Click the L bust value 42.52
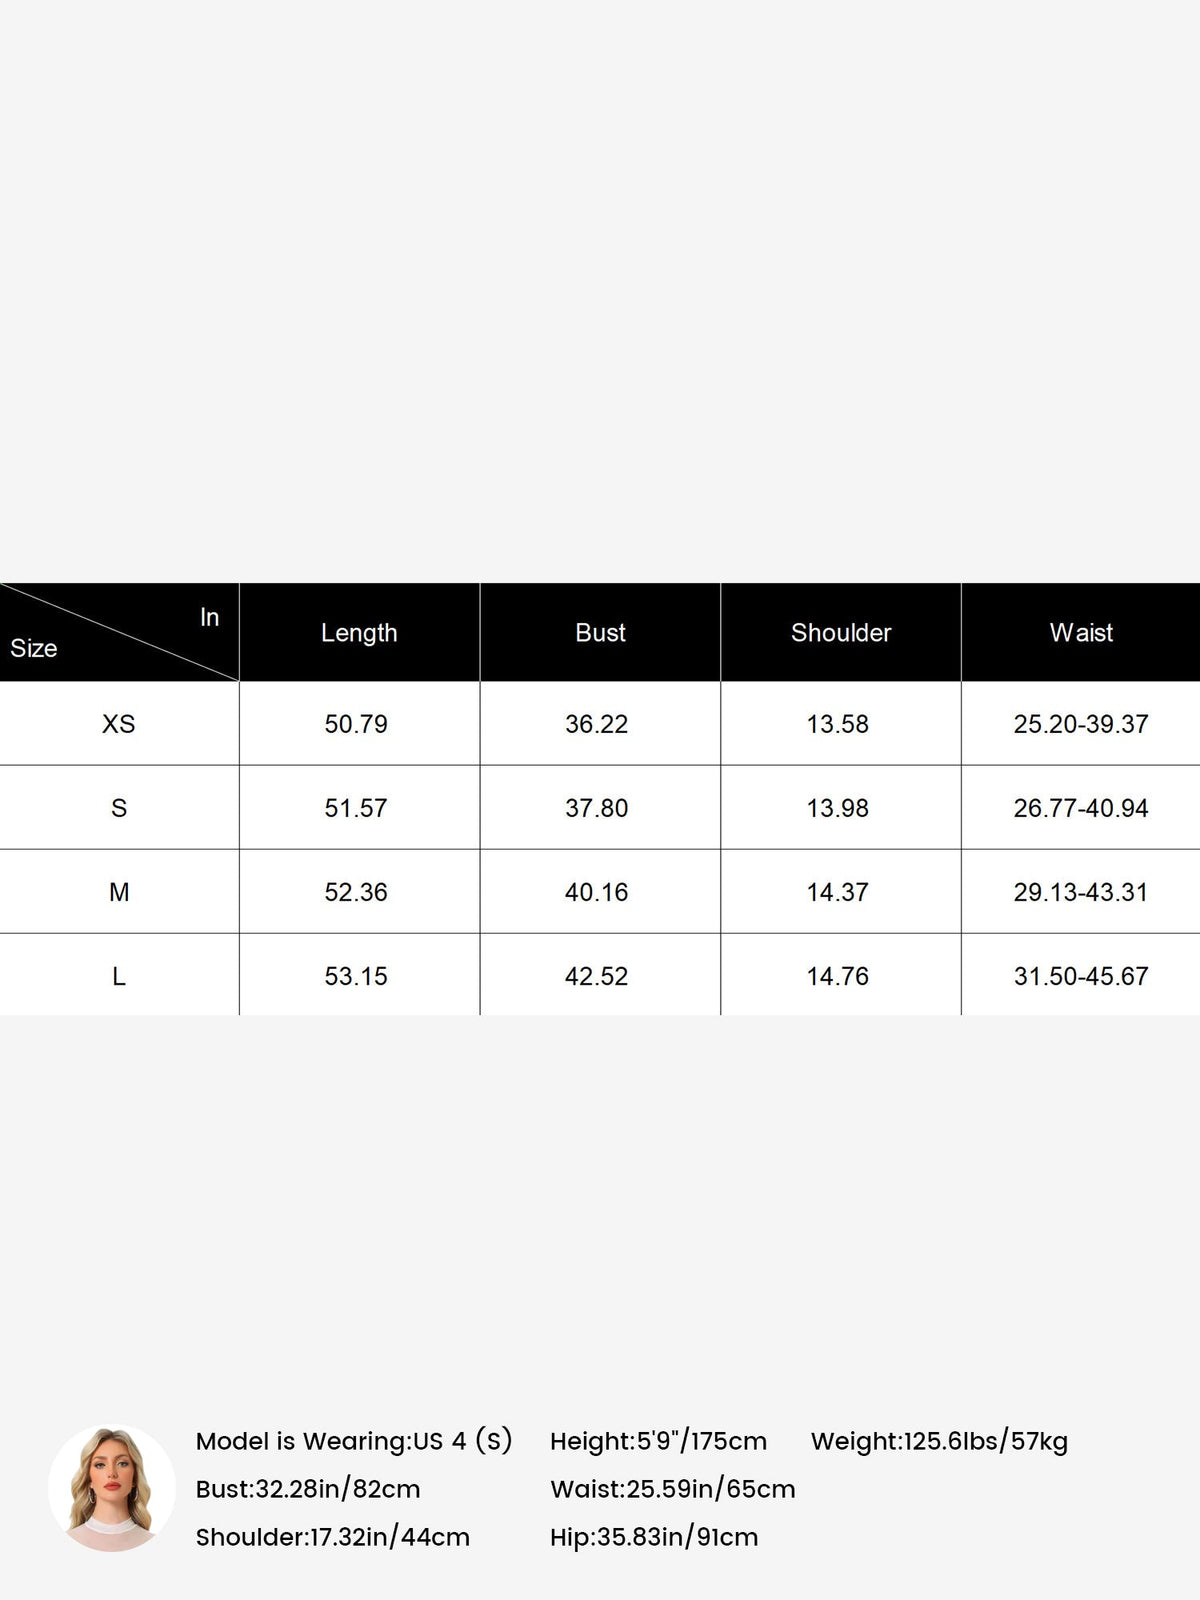Screen dimensions: 1200x1600 (597, 976)
